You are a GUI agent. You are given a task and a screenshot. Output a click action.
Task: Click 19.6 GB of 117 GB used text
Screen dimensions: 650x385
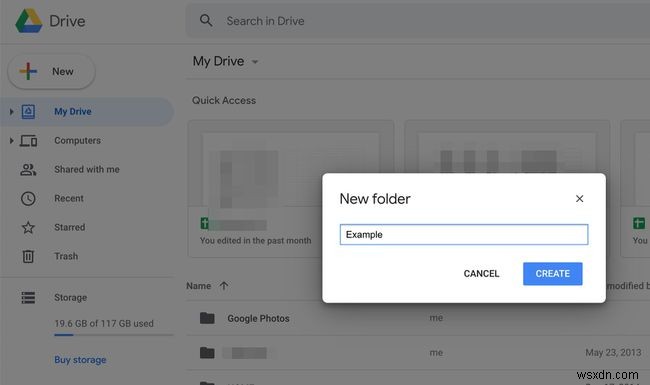tap(104, 323)
